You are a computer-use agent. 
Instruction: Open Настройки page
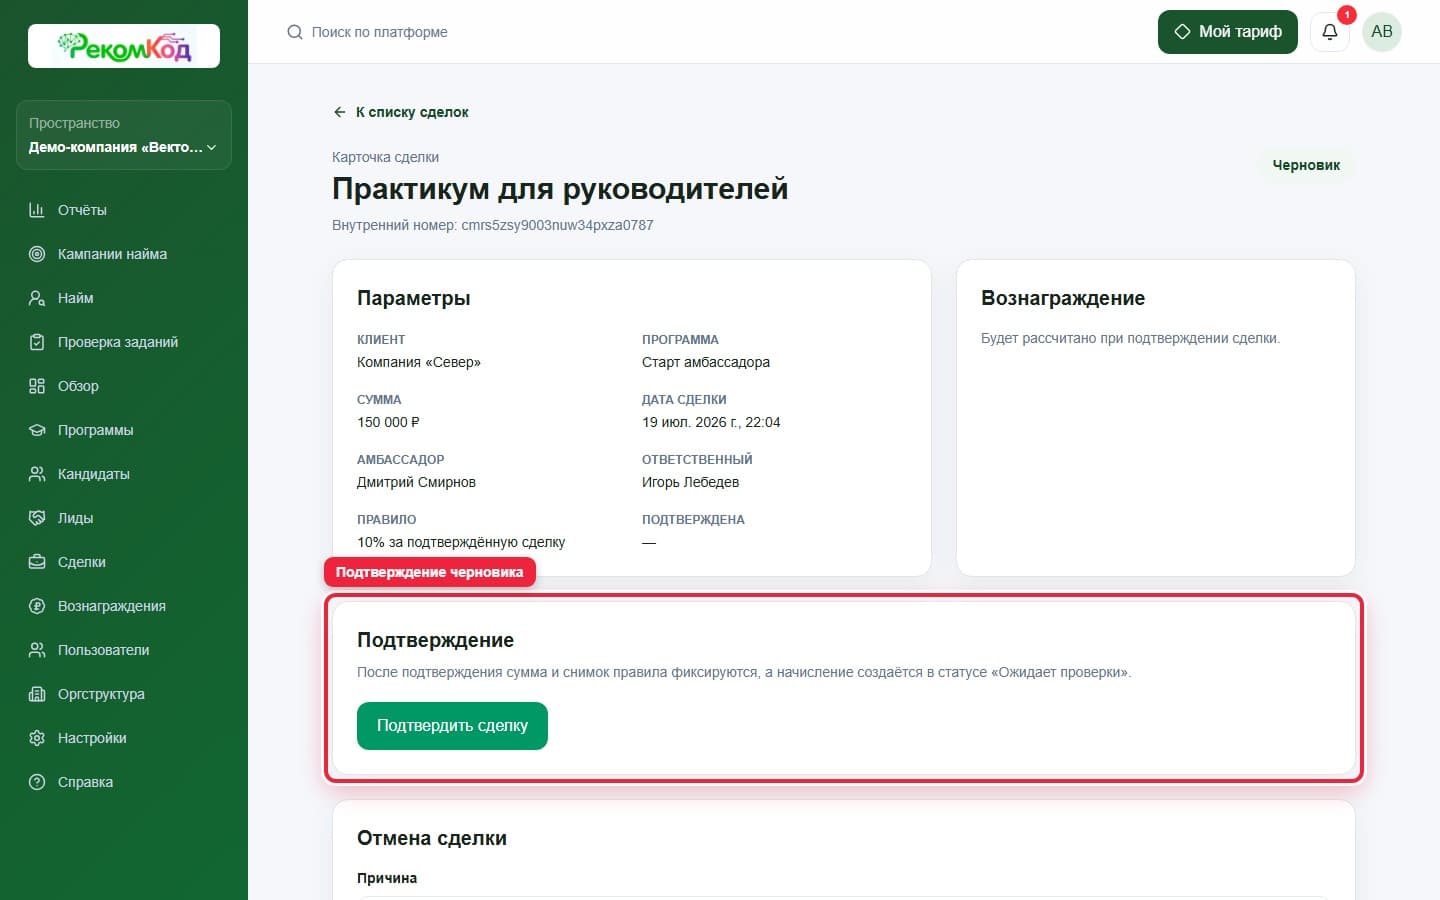pyautogui.click(x=124, y=738)
